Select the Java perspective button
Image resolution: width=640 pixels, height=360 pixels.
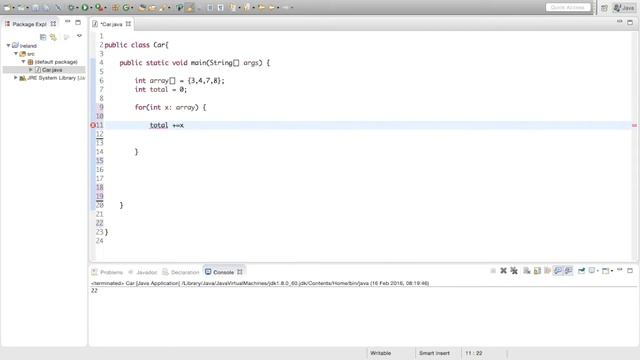click(624, 8)
